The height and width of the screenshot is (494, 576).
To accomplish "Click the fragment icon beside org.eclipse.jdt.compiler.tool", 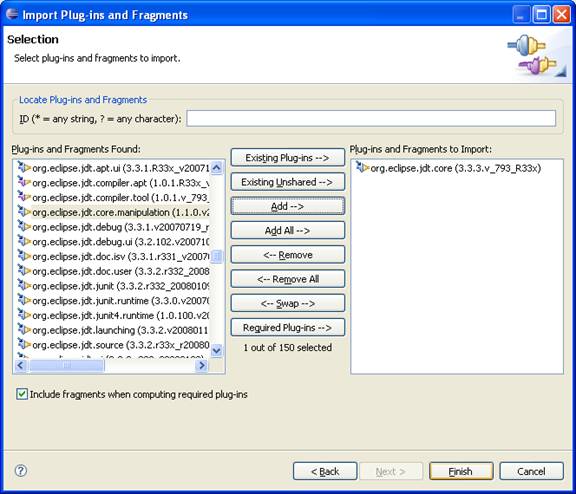I will (24, 197).
